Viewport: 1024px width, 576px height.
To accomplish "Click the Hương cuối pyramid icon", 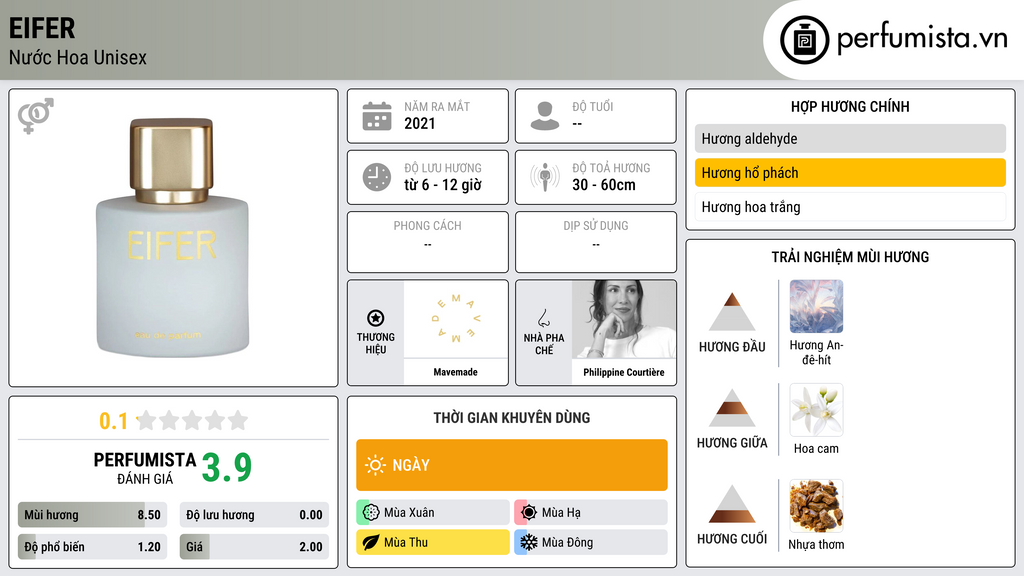I will tap(732, 504).
